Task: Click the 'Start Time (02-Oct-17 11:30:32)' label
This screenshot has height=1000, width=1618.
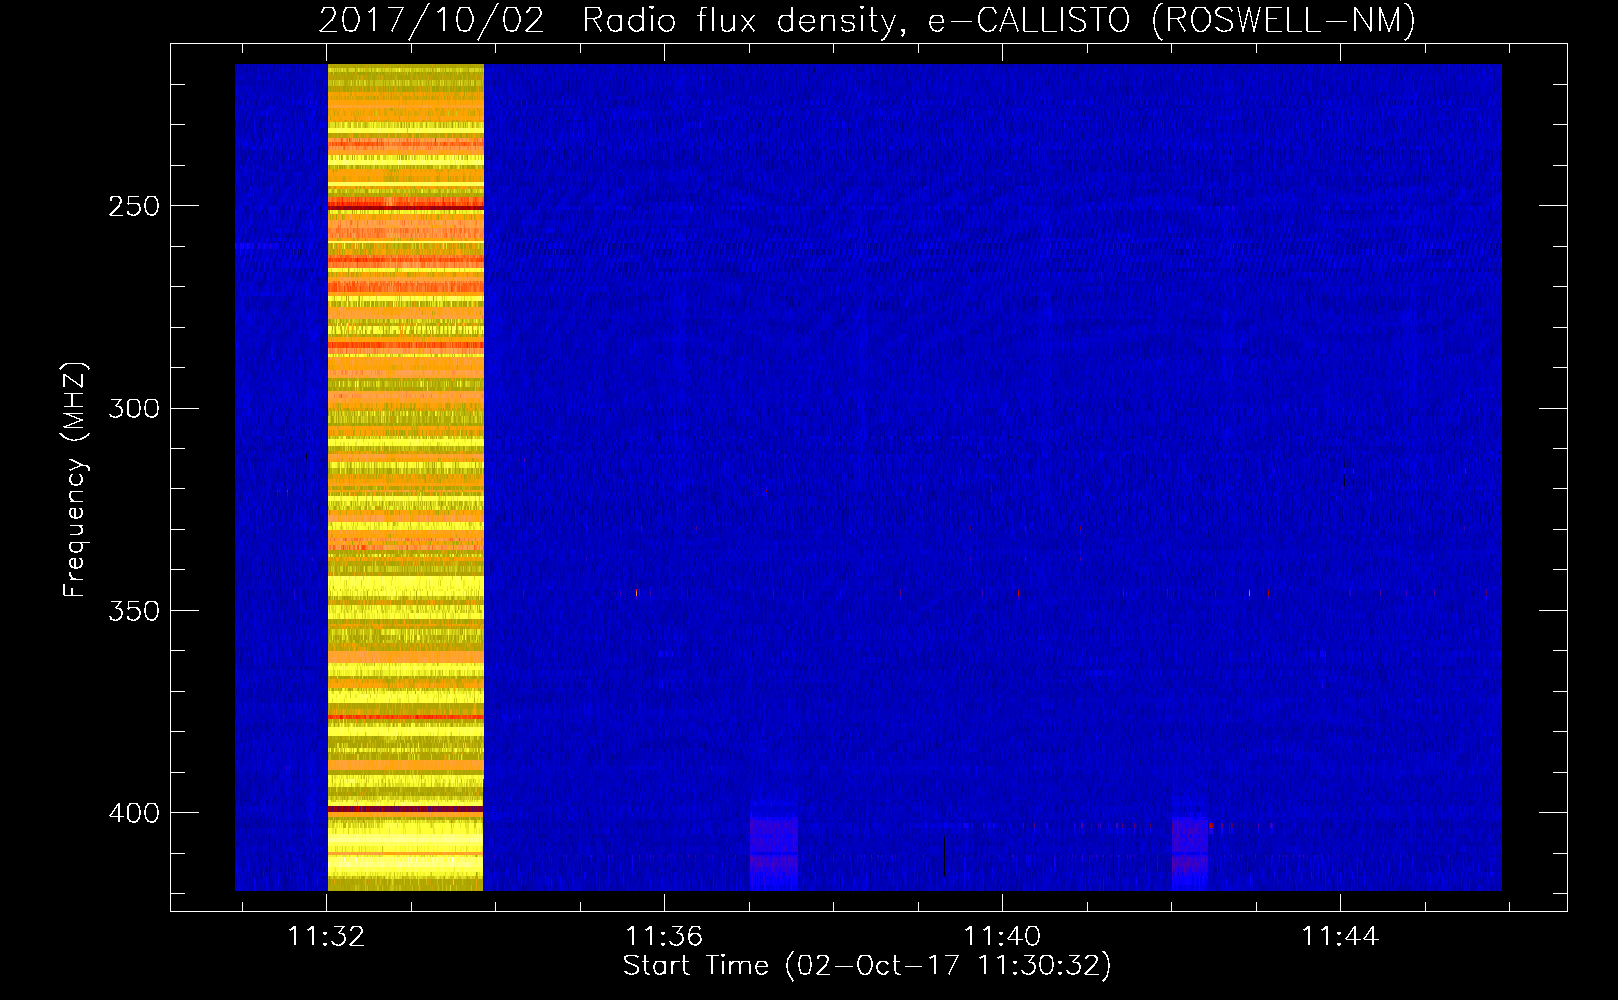Action: coord(867,966)
